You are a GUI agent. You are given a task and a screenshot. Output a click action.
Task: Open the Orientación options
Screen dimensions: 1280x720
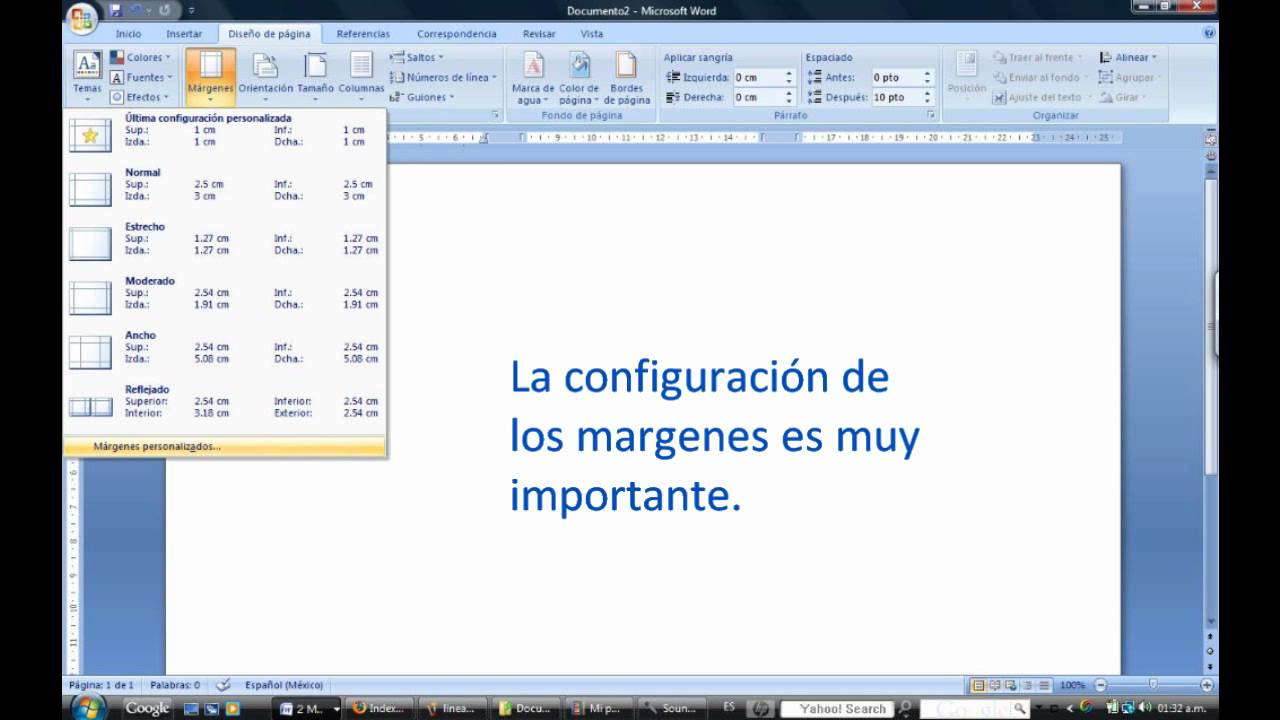tap(265, 77)
